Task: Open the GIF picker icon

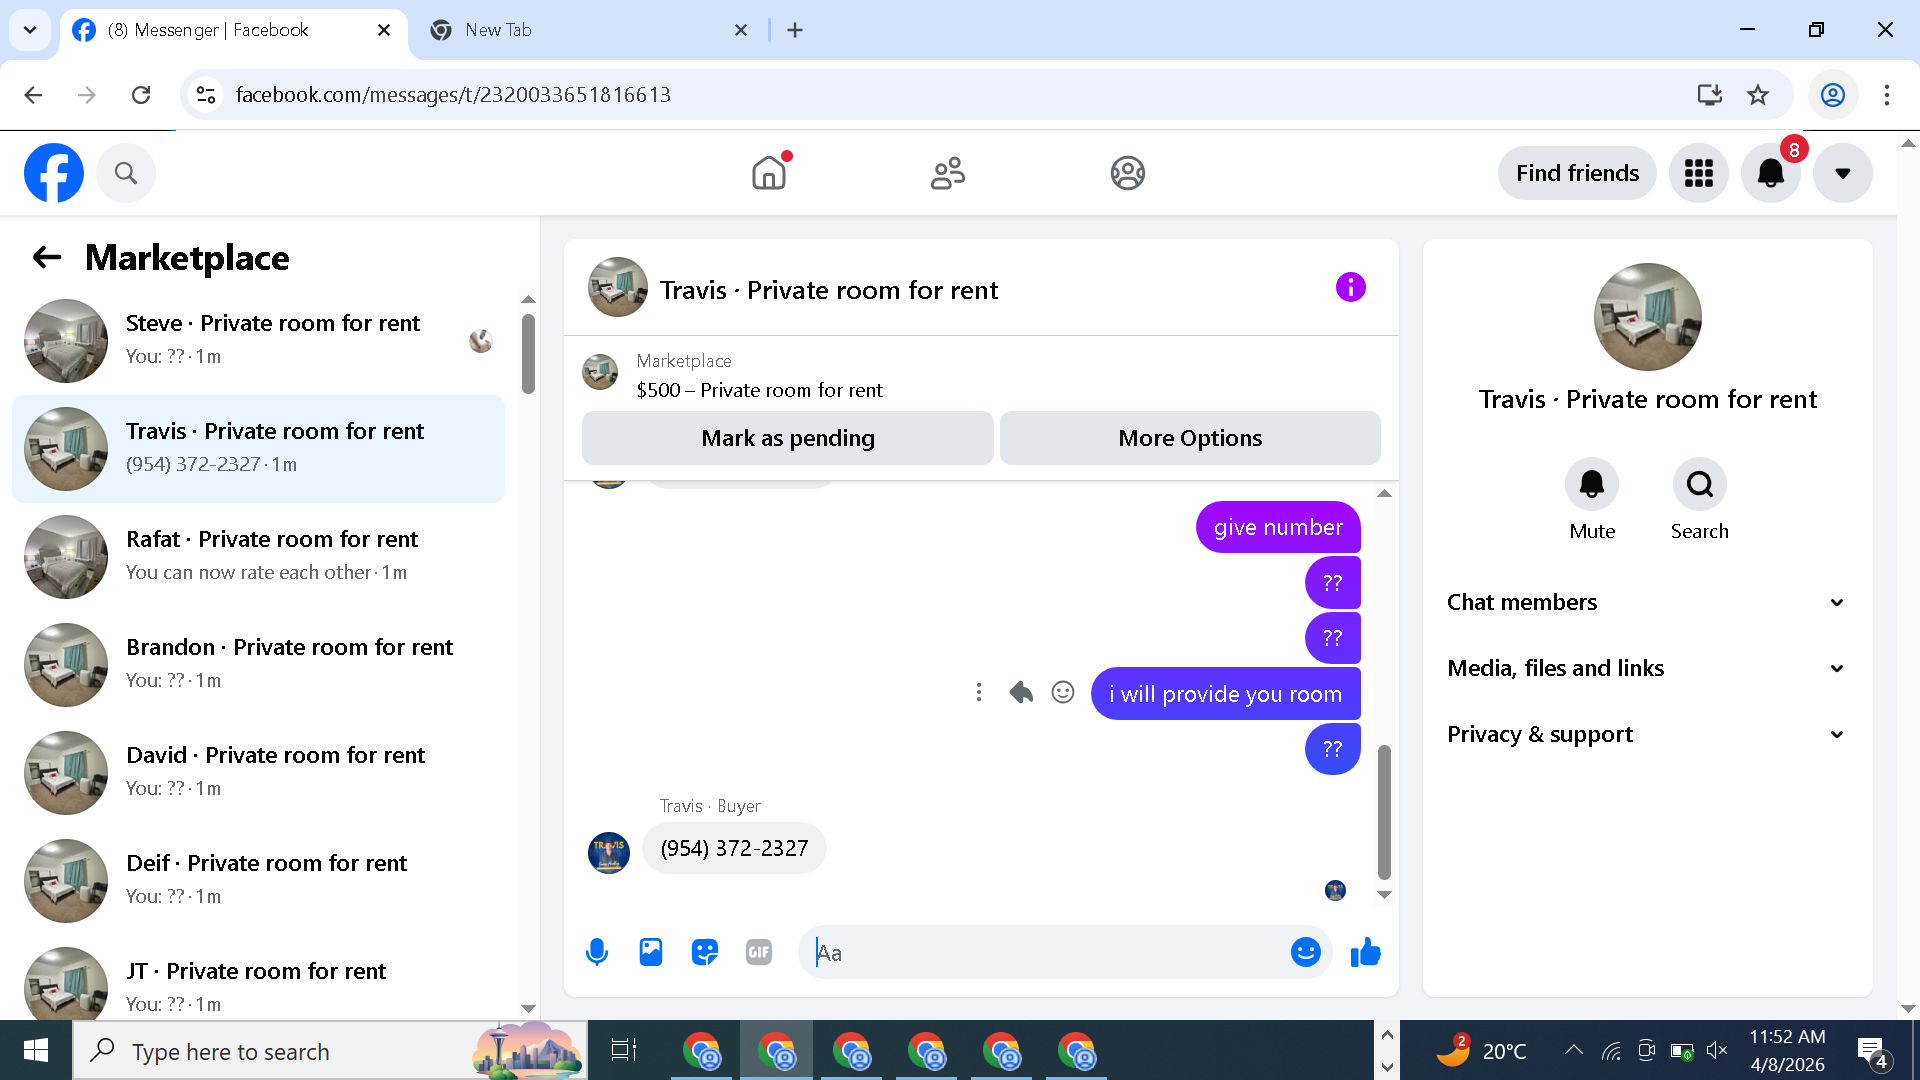Action: [x=759, y=952]
